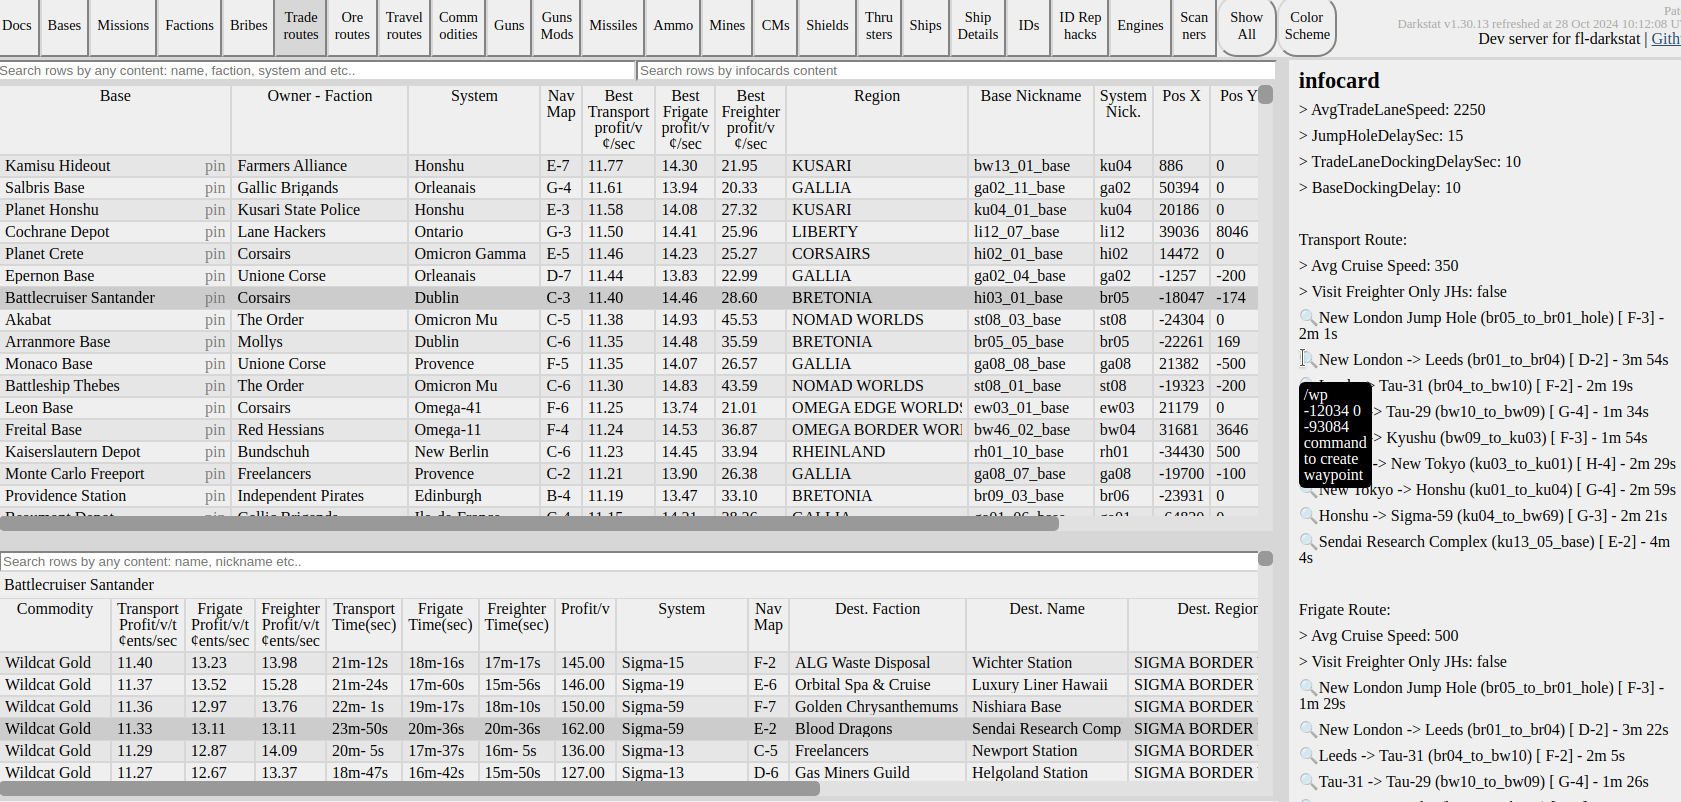
Task: Go to the Engines tab
Action: pyautogui.click(x=1141, y=26)
